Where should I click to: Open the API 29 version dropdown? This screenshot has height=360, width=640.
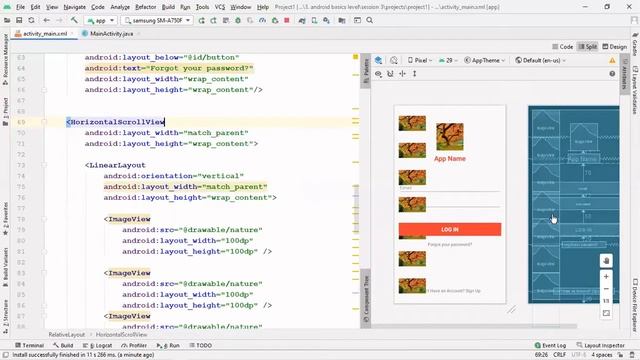click(448, 60)
